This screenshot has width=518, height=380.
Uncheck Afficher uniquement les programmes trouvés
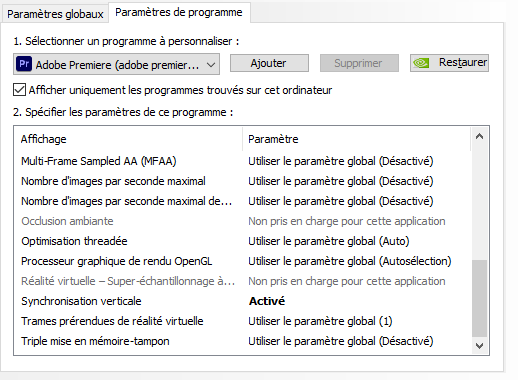point(19,90)
